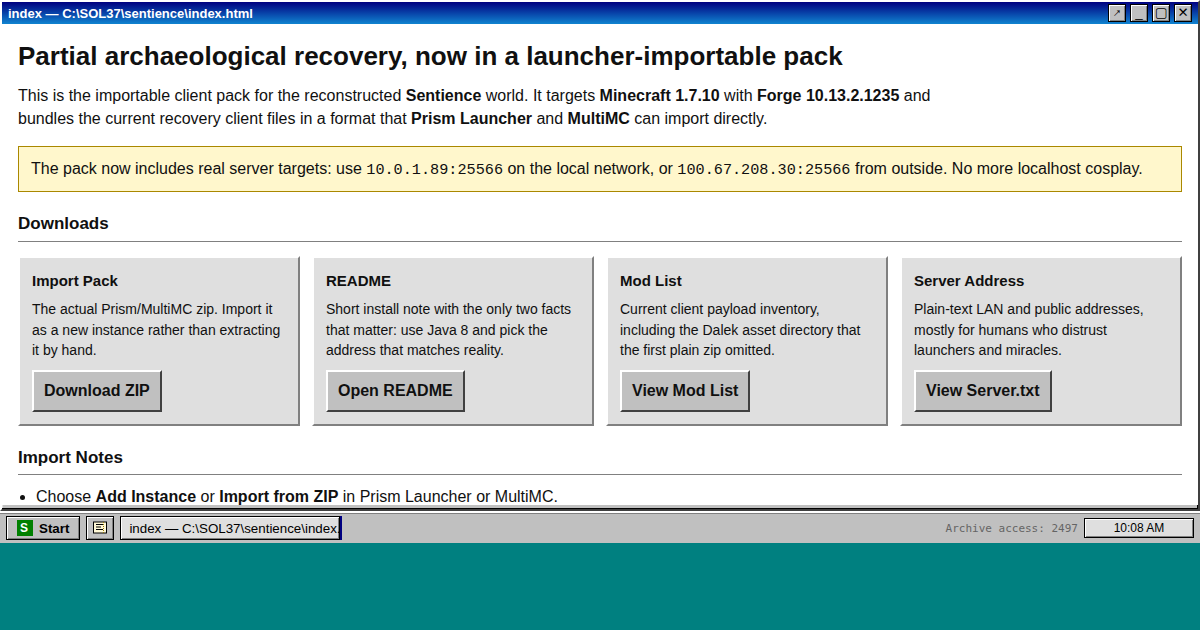
Task: Click the README card title
Action: pos(358,281)
